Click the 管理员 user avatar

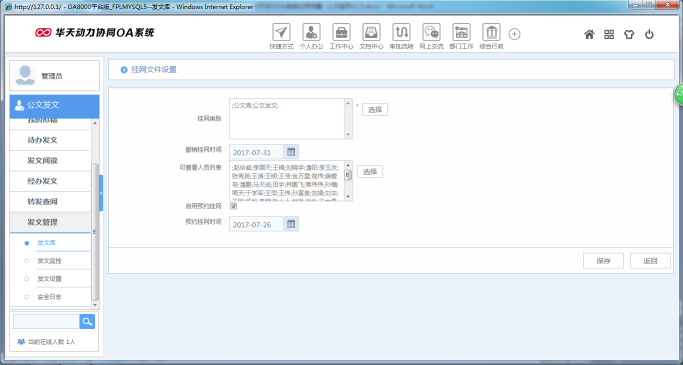click(x=25, y=75)
